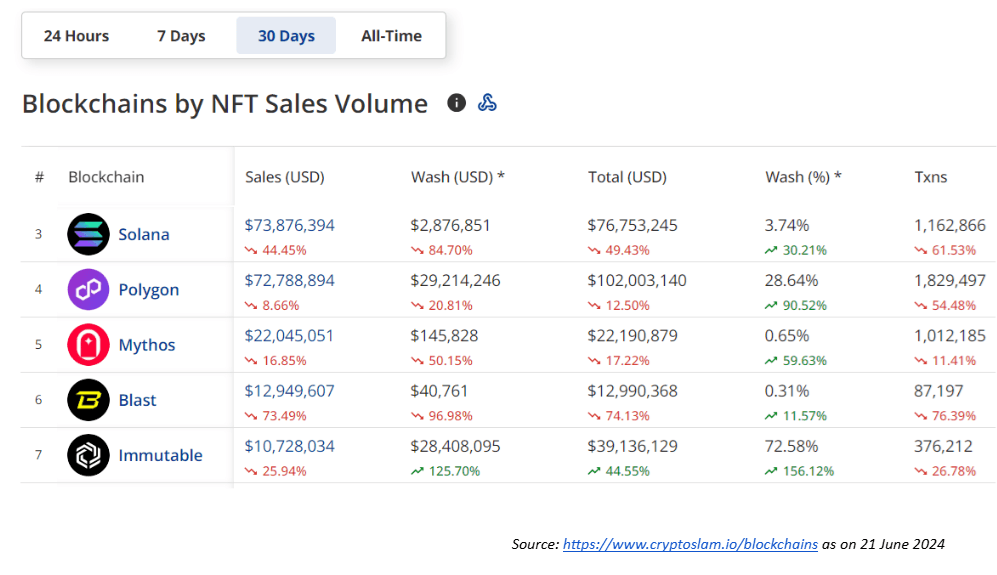Open the Polygon blockchain name link
The image size is (997, 575).
149,290
